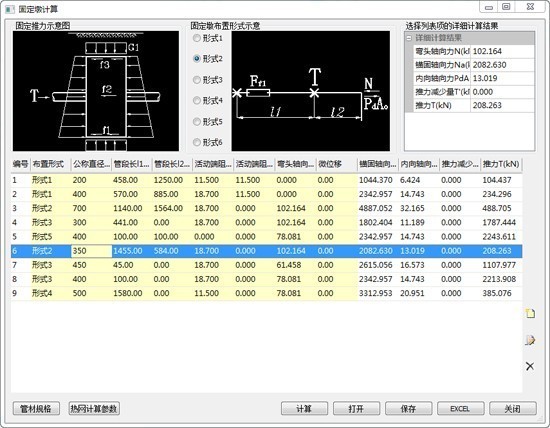Click the edit row pencil icon

(x=530, y=340)
